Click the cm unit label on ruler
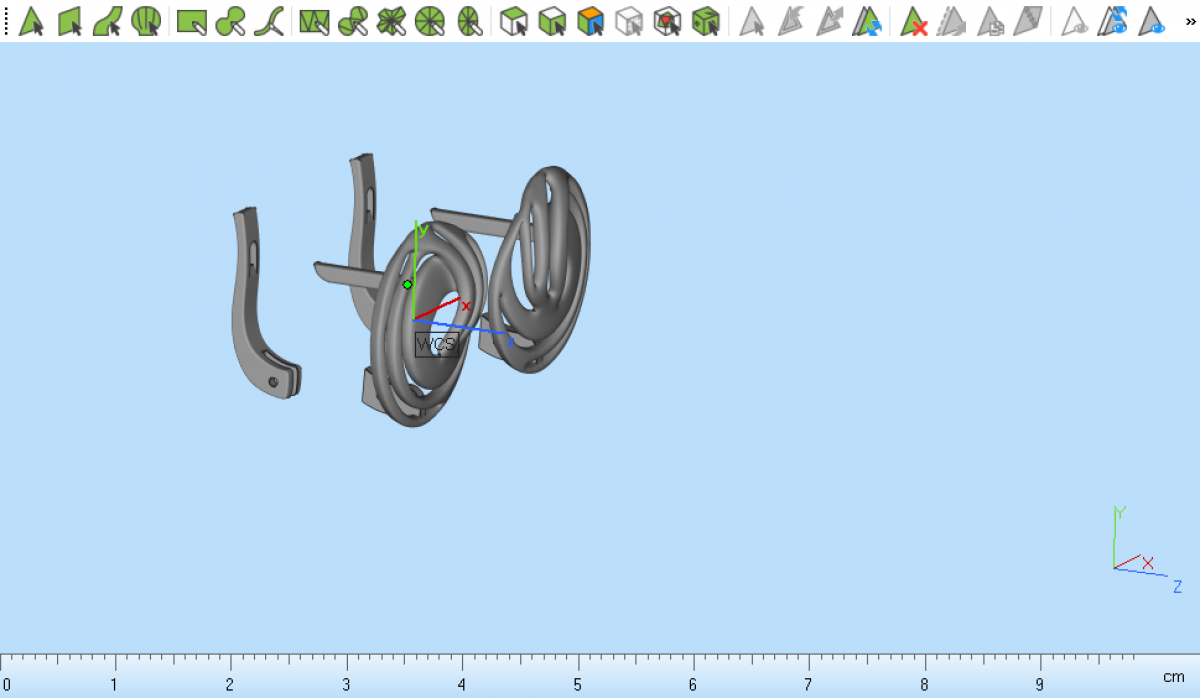The width and height of the screenshot is (1200, 698). (1173, 678)
